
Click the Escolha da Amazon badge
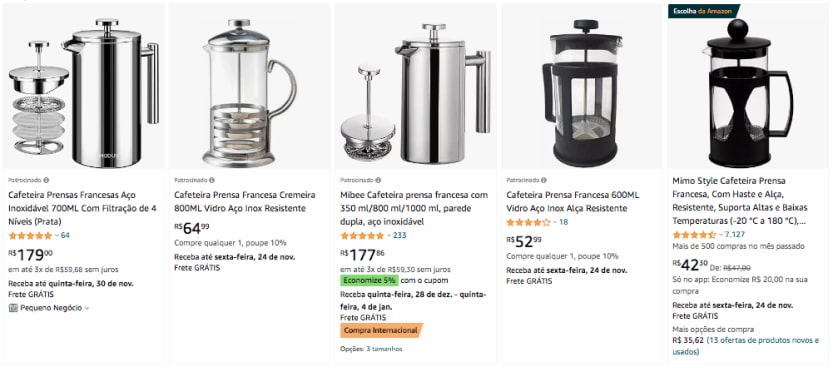[x=704, y=11]
